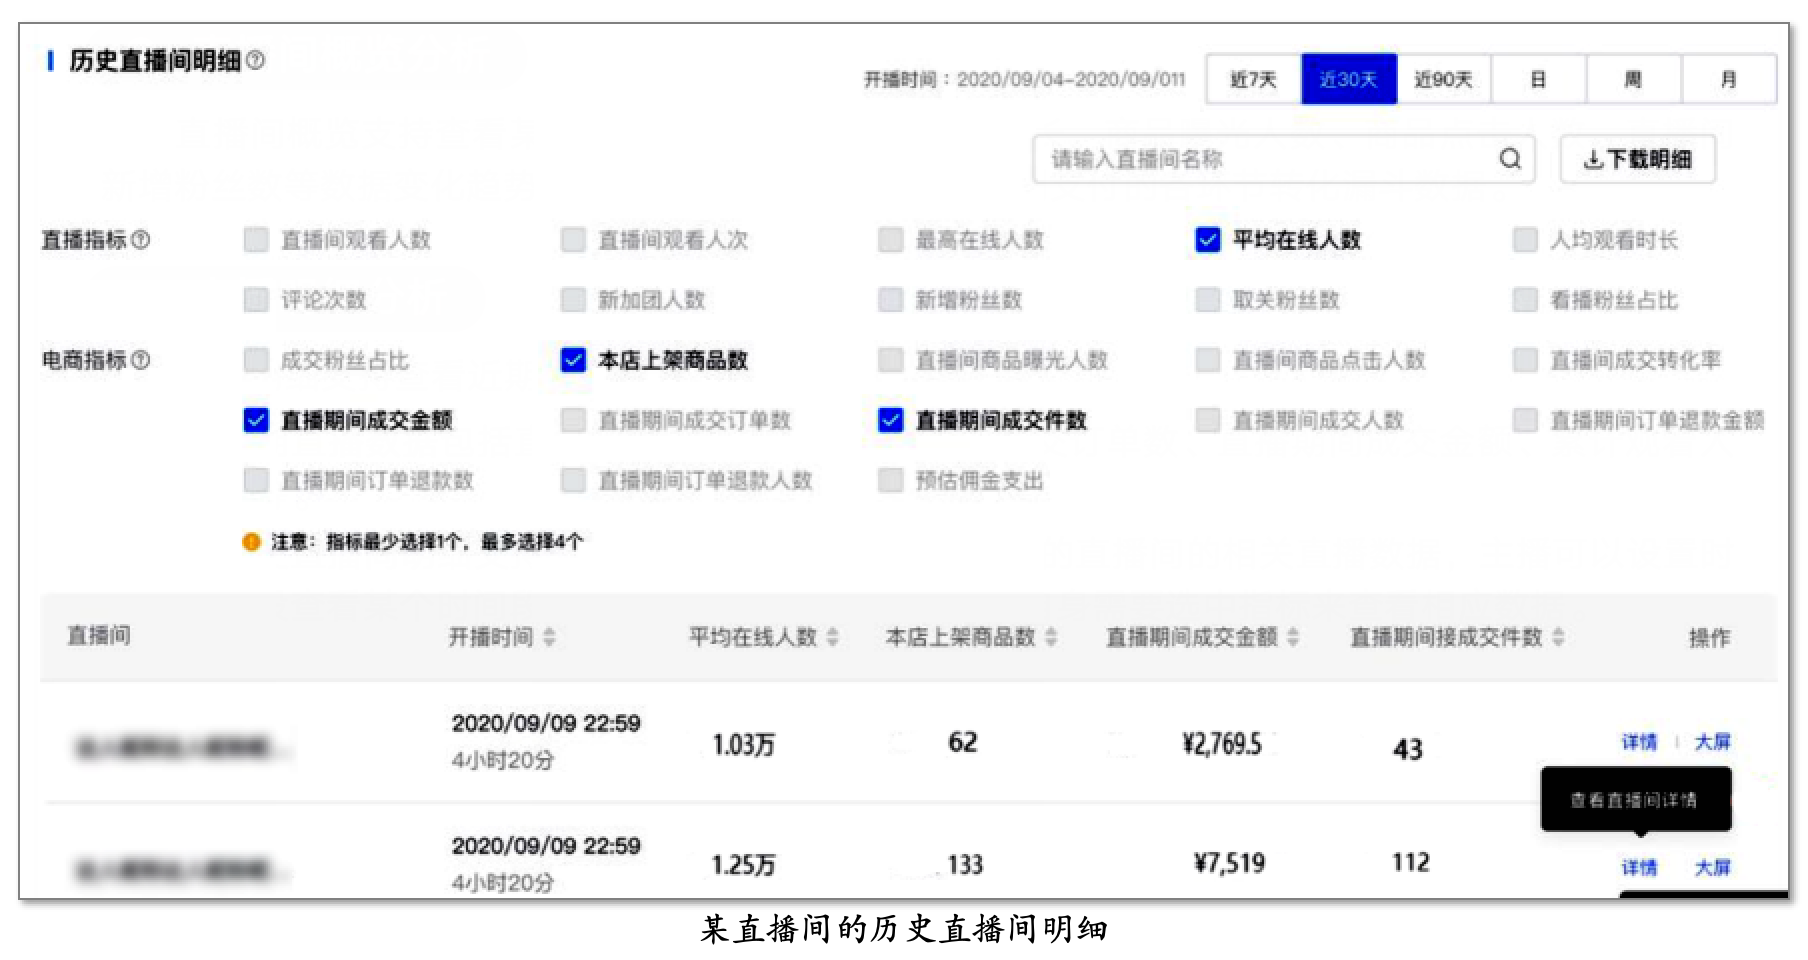Image resolution: width=1808 pixels, height=960 pixels.
Task: Check the 直播间观看人数 checkbox
Action: [x=256, y=240]
